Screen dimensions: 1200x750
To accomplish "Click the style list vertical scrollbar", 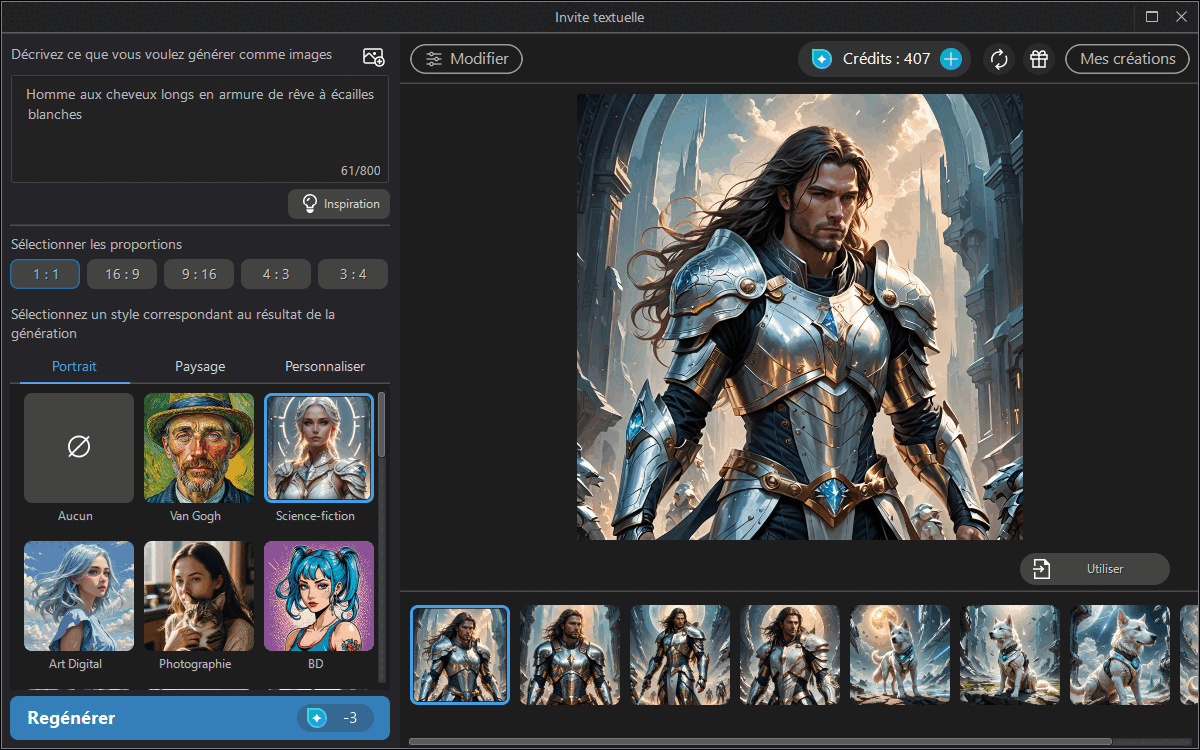I will 381,425.
